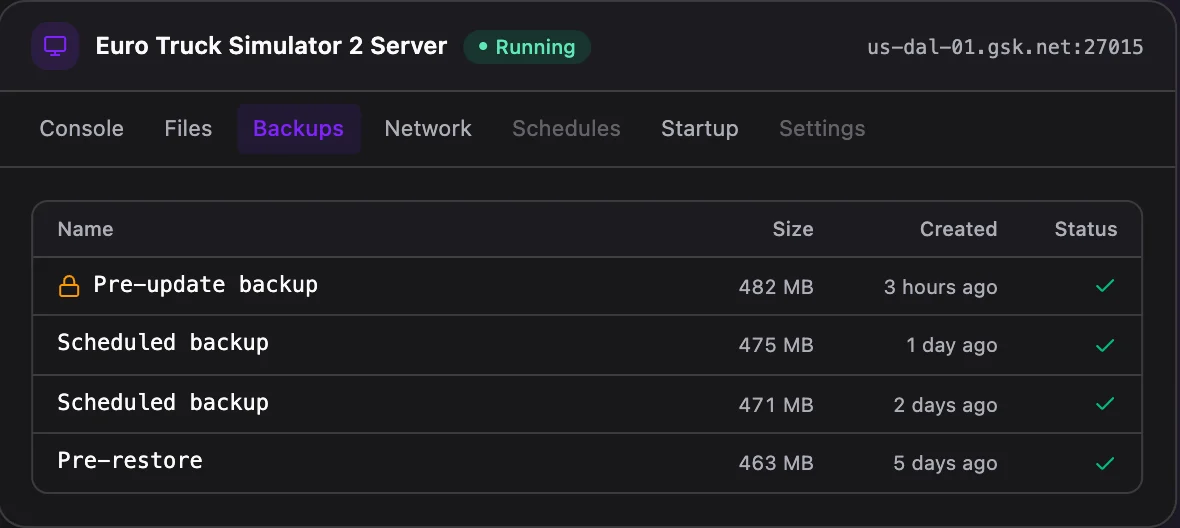The image size is (1180, 528).
Task: Open the Console tab
Action: point(81,129)
